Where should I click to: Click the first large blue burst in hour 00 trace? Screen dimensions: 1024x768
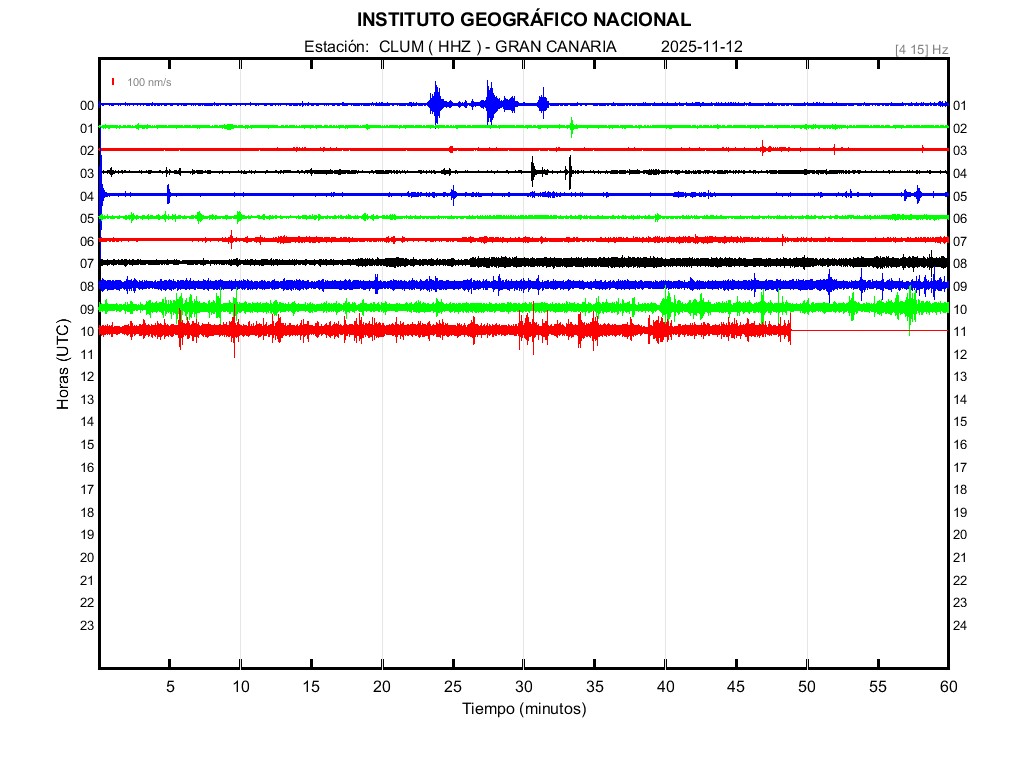[436, 103]
